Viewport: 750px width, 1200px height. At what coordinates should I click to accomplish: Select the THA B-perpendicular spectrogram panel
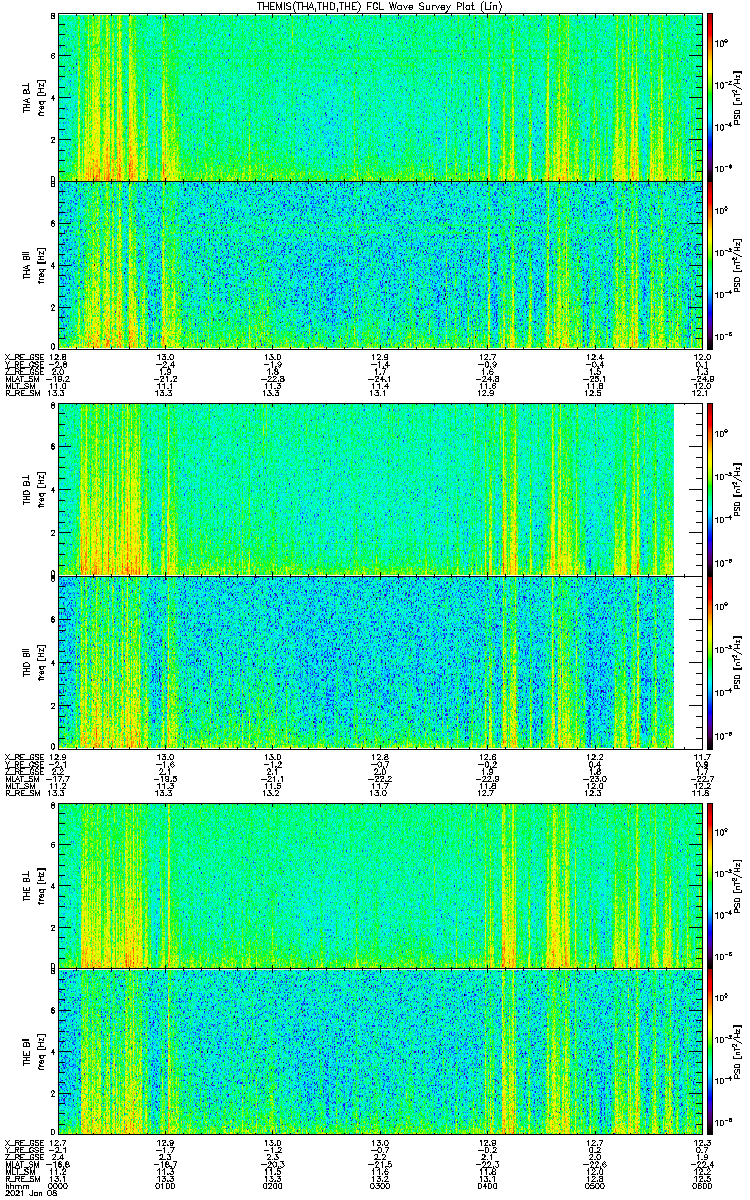tap(382, 96)
